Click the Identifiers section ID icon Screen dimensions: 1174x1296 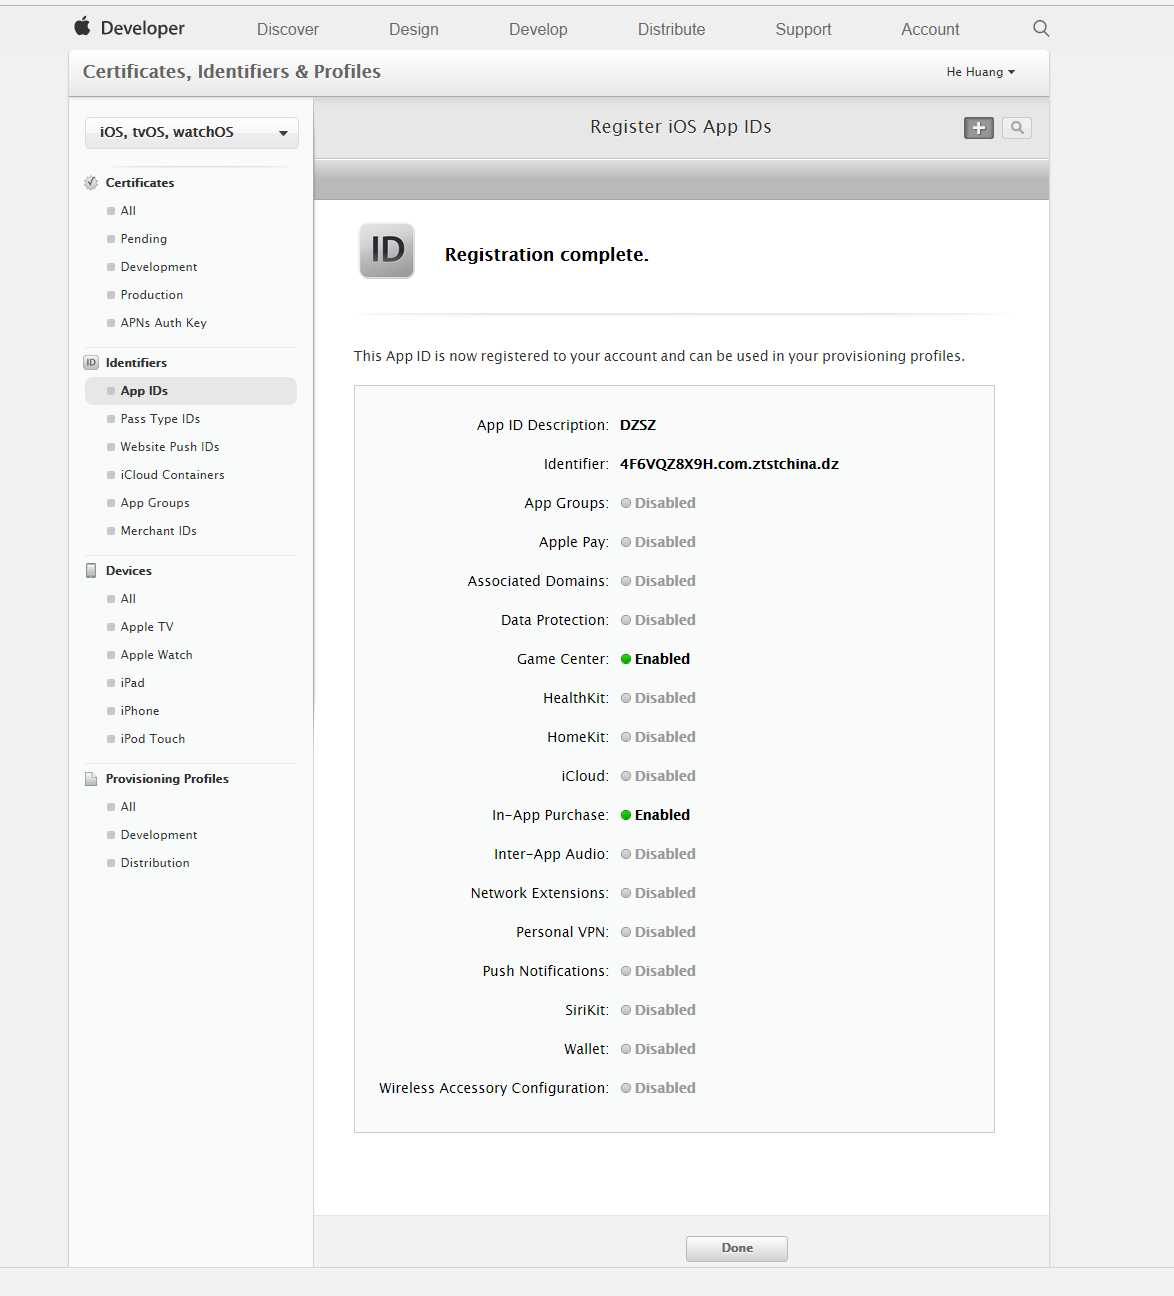pyautogui.click(x=91, y=363)
